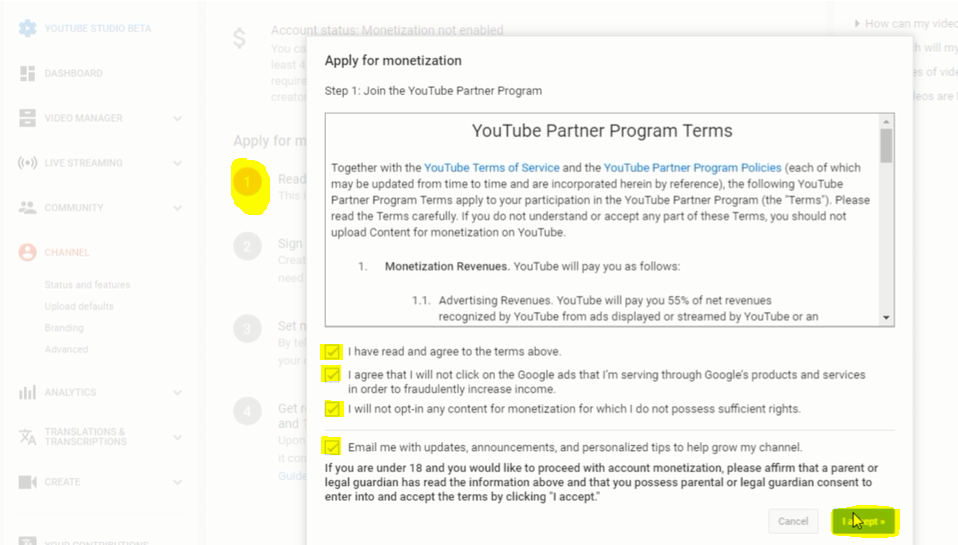This screenshot has width=958, height=545.
Task: Open YouTube Terms of Service link
Action: click(x=492, y=167)
